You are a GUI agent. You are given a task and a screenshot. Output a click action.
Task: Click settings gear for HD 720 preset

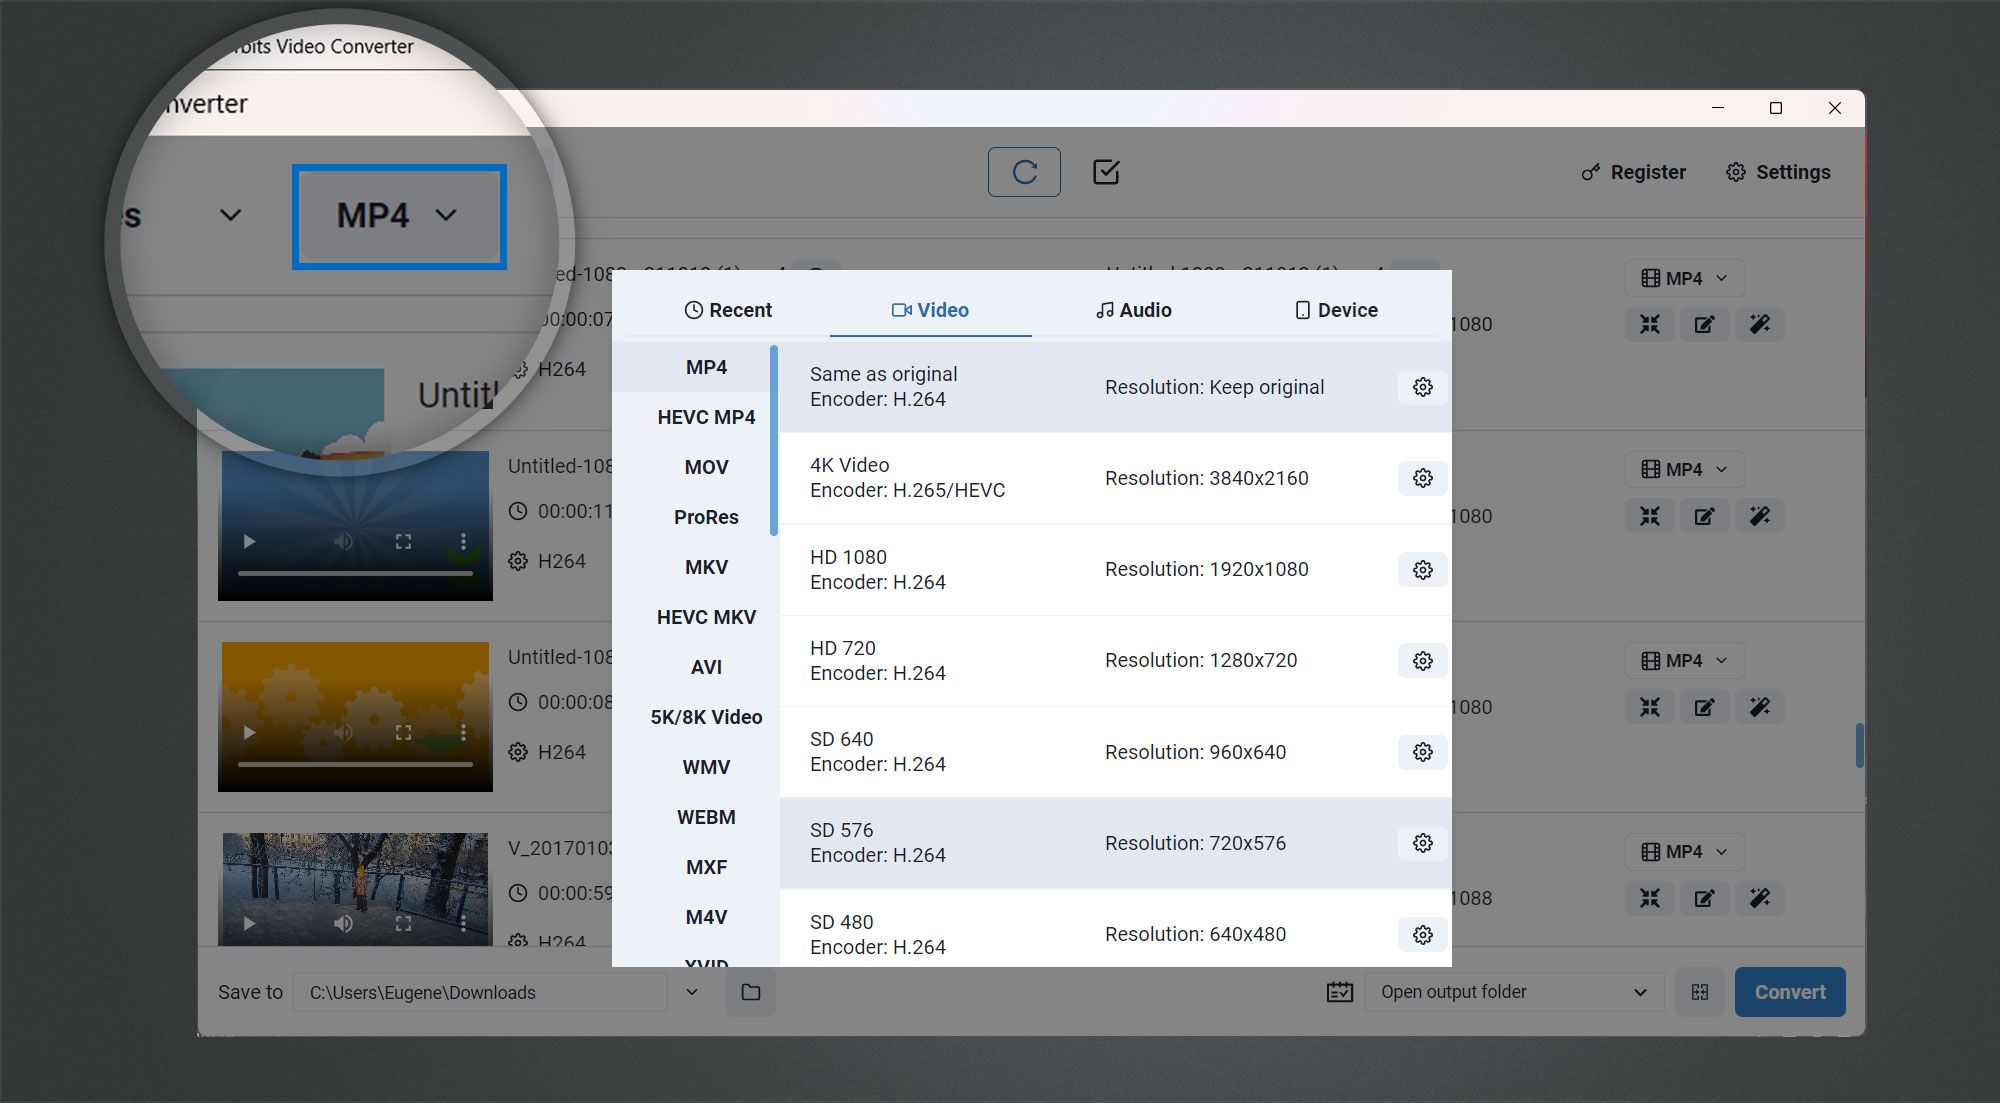(x=1420, y=660)
